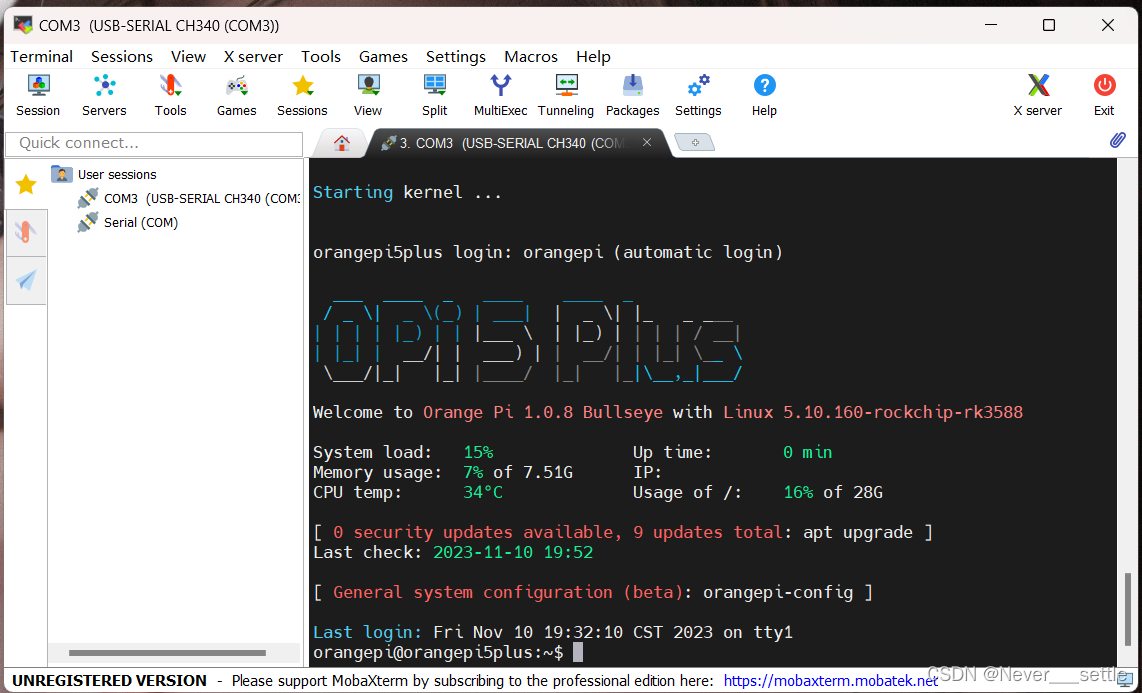This screenshot has width=1142, height=693.
Task: Click the 'UNREGISTERED VERSION' status text
Action: pyautogui.click(x=109, y=681)
